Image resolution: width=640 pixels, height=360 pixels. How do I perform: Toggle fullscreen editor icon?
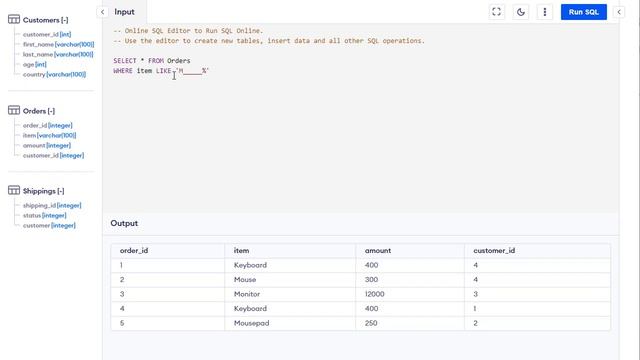[x=496, y=12]
